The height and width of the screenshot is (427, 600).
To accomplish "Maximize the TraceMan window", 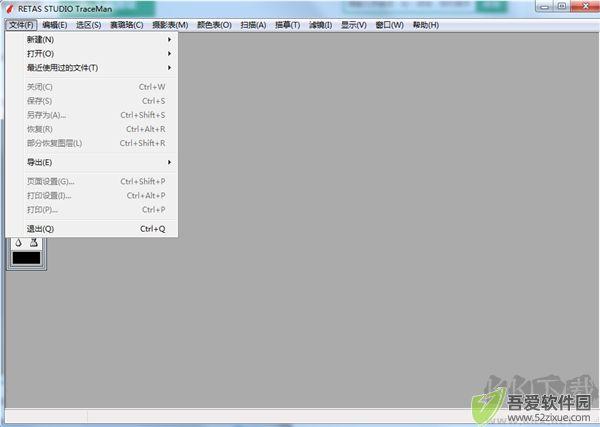I will point(562,7).
